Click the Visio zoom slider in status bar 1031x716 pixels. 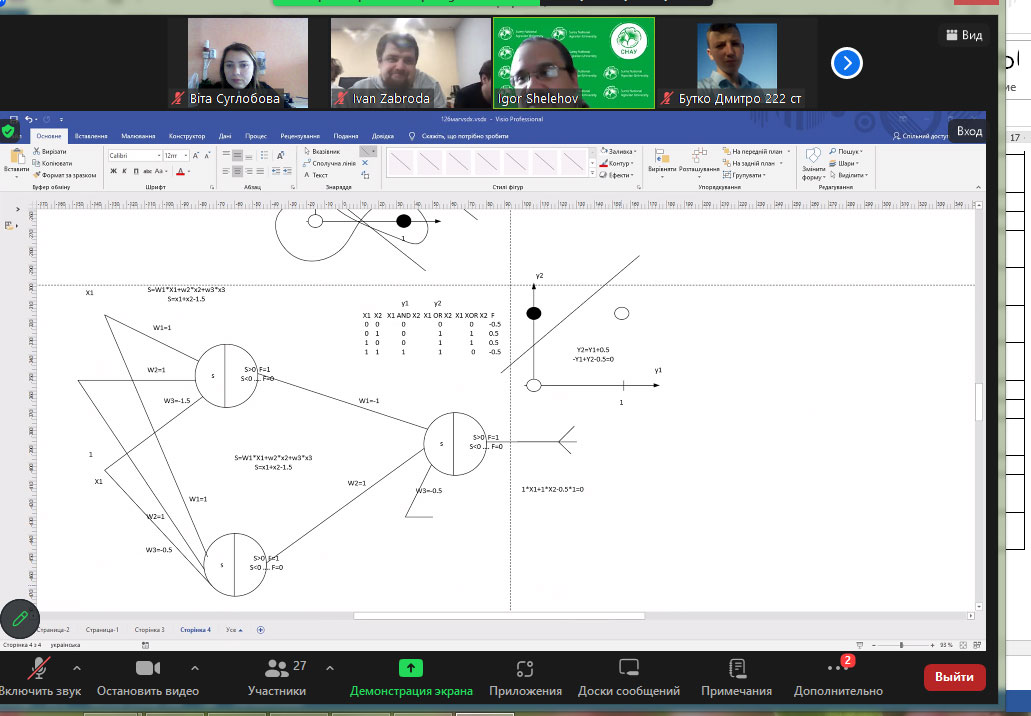[x=901, y=645]
